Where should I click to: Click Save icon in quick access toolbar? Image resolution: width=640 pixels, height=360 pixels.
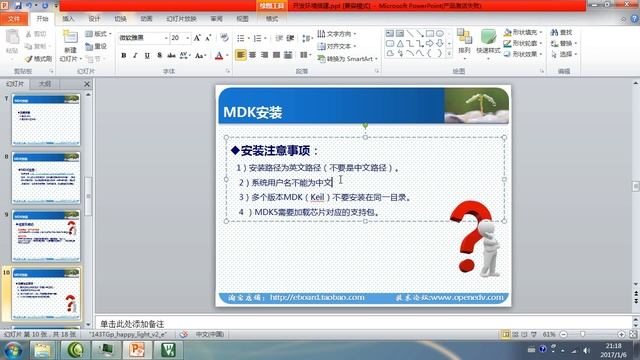click(x=18, y=6)
